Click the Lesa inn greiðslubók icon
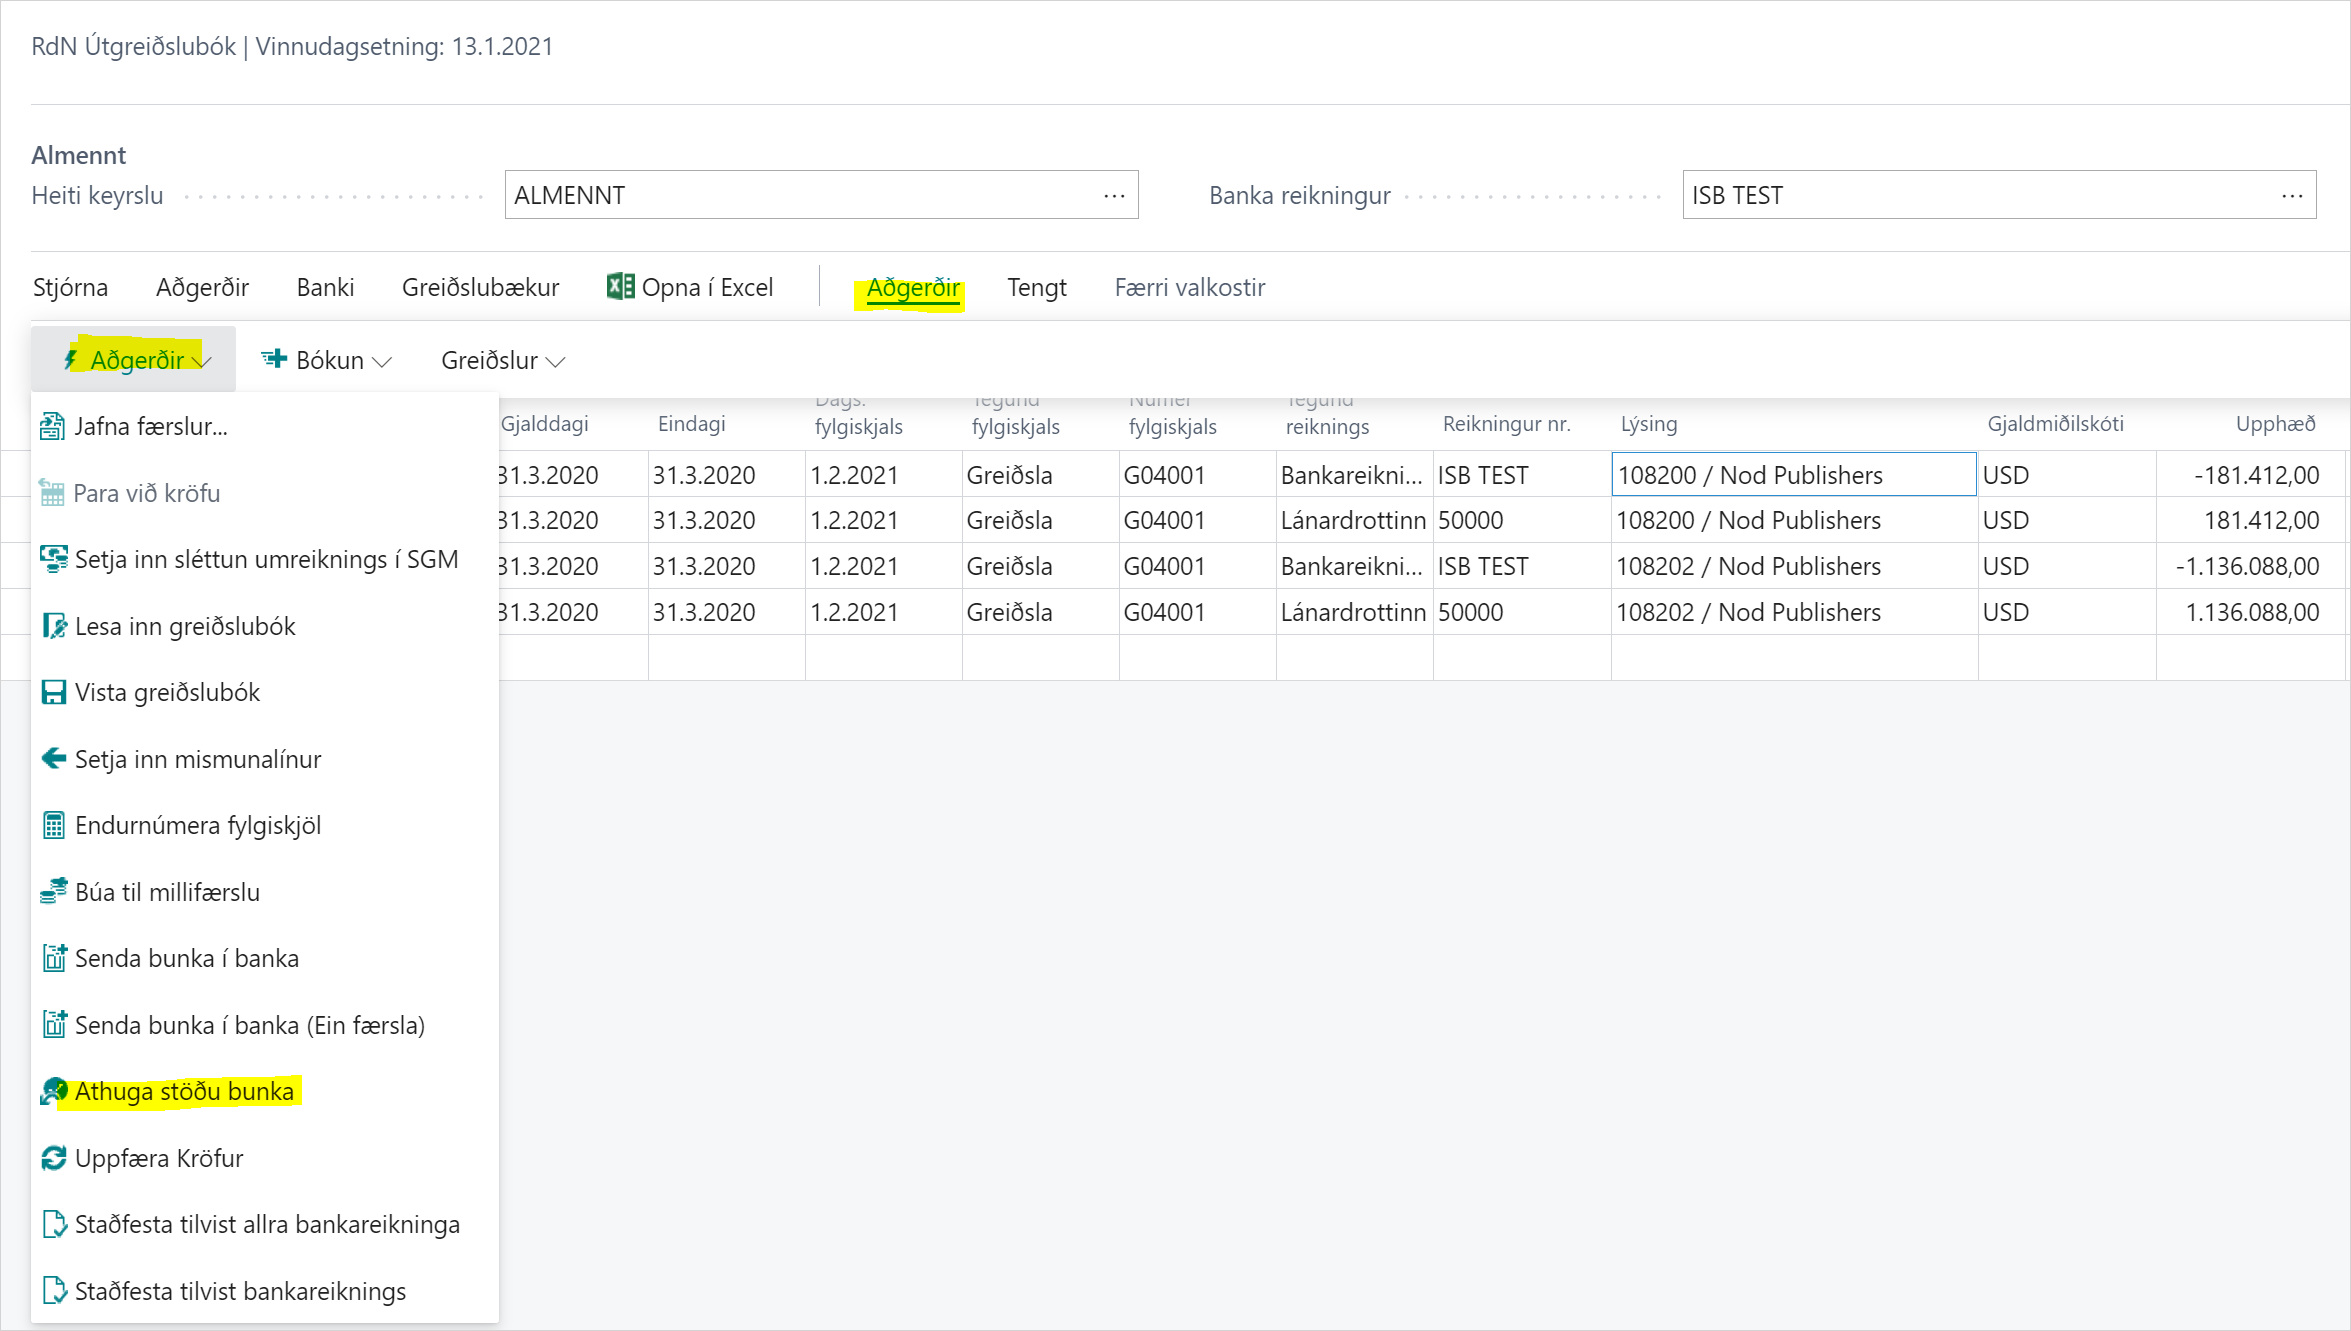This screenshot has height=1331, width=2351. (x=54, y=626)
